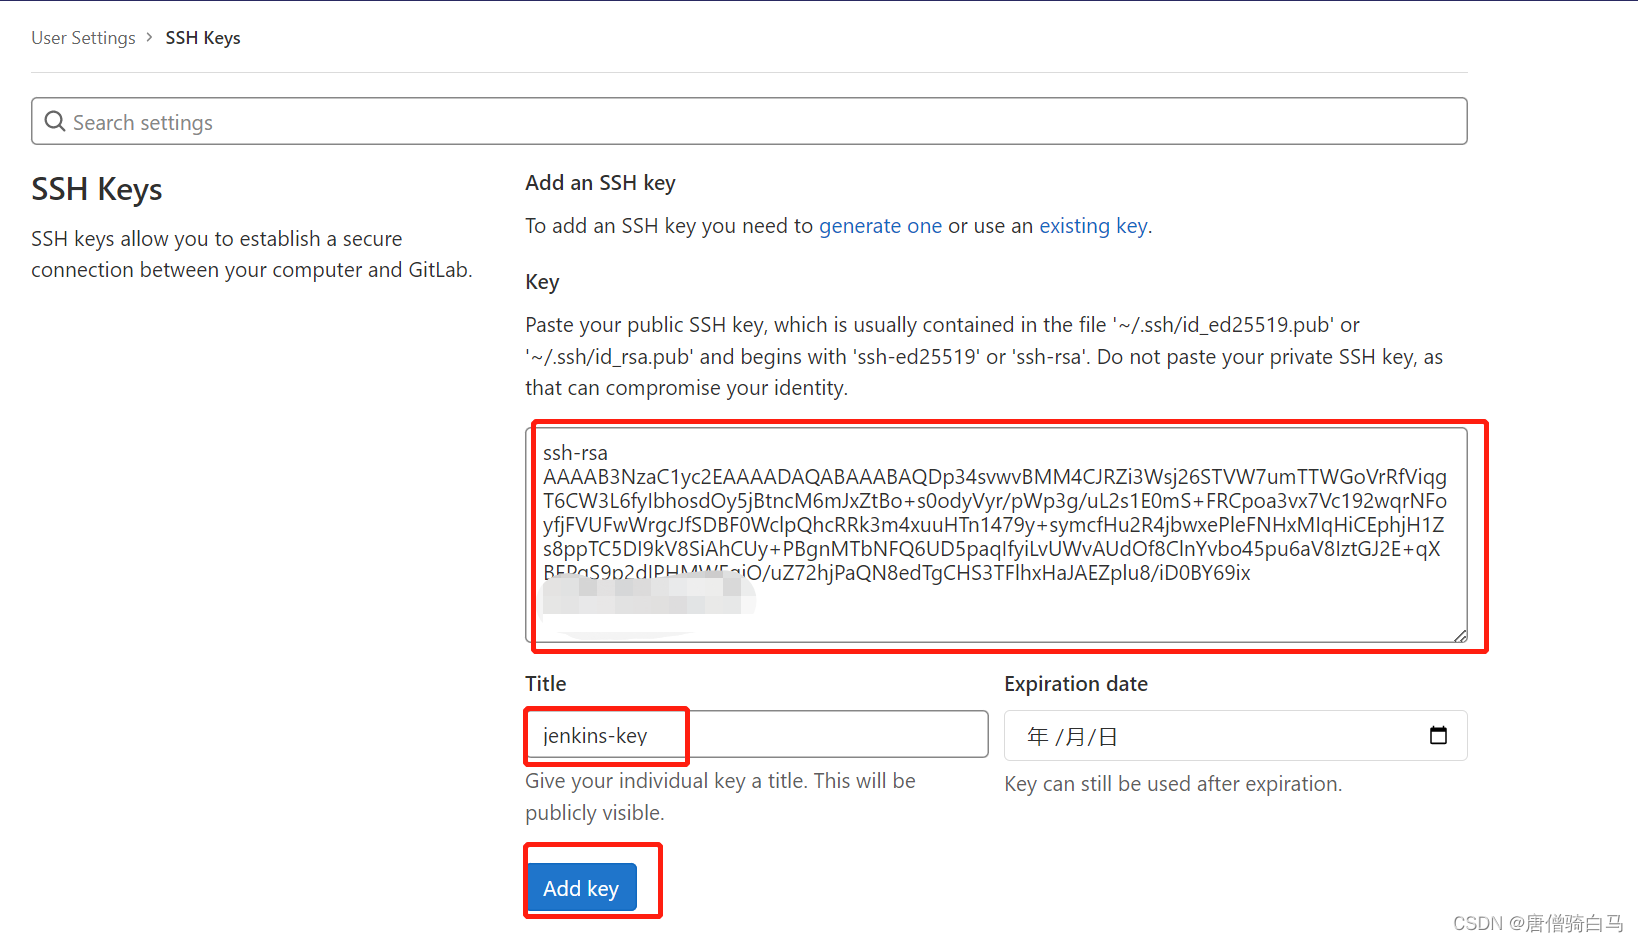Focus the Search settings field
The height and width of the screenshot is (942, 1638).
tap(749, 121)
